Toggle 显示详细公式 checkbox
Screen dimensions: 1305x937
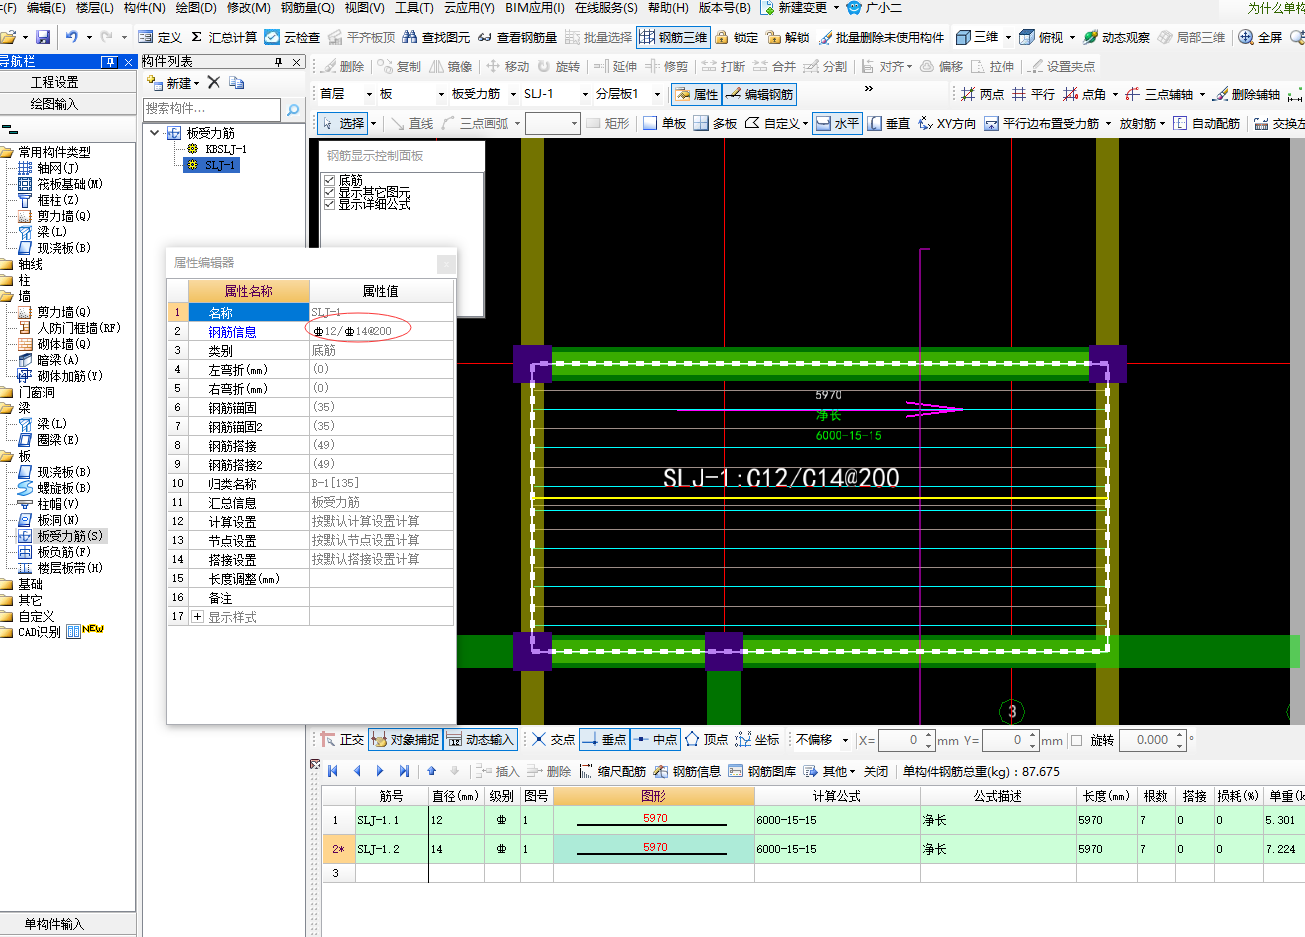tap(329, 204)
